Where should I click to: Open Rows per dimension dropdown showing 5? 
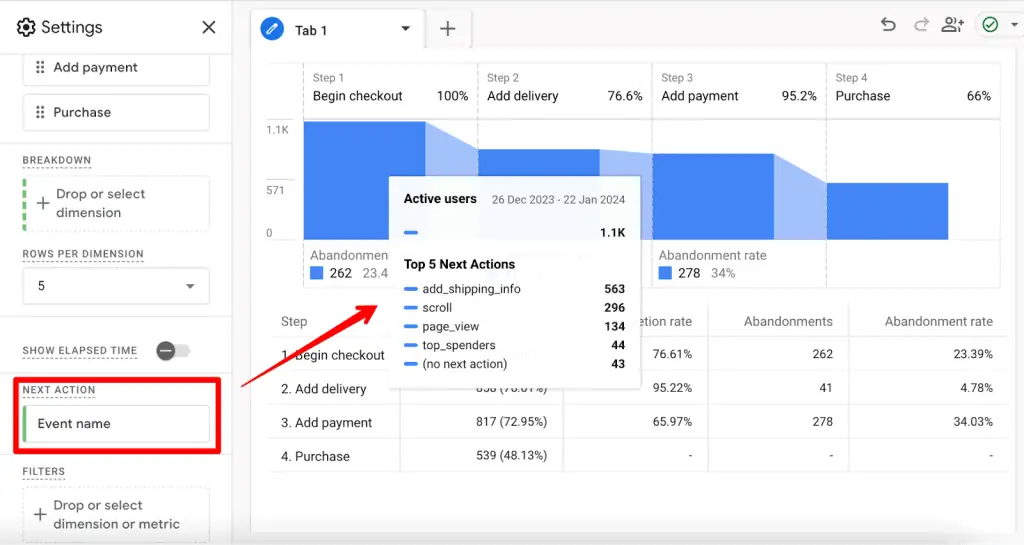(116, 286)
